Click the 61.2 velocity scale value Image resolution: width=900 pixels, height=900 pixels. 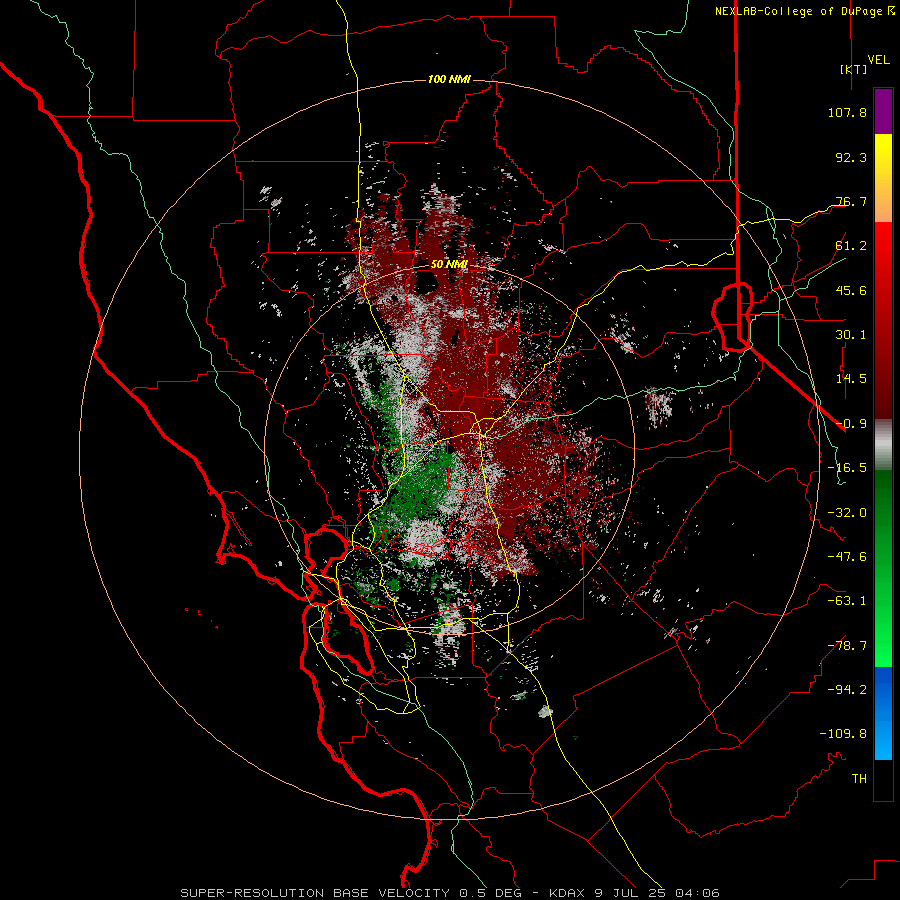(x=851, y=246)
